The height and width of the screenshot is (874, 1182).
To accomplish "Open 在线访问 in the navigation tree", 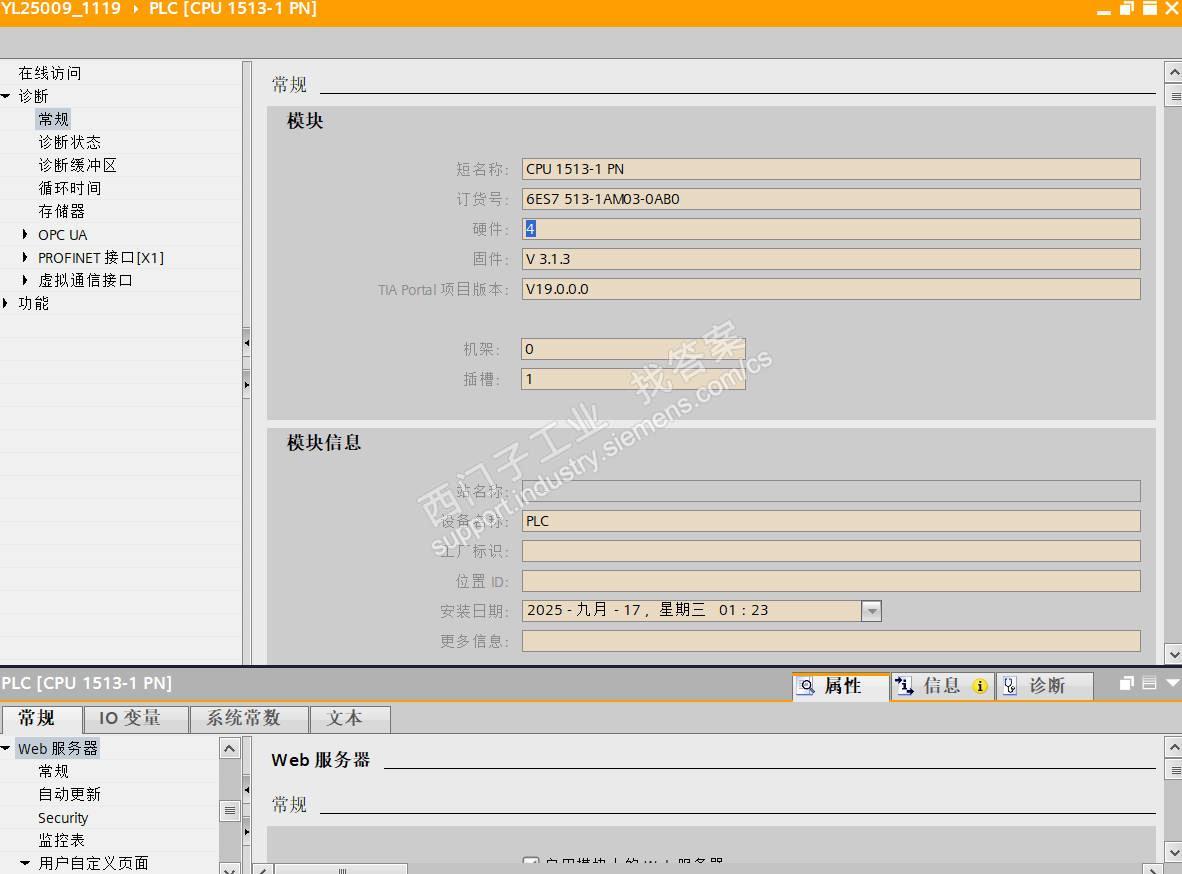I will click(50, 73).
